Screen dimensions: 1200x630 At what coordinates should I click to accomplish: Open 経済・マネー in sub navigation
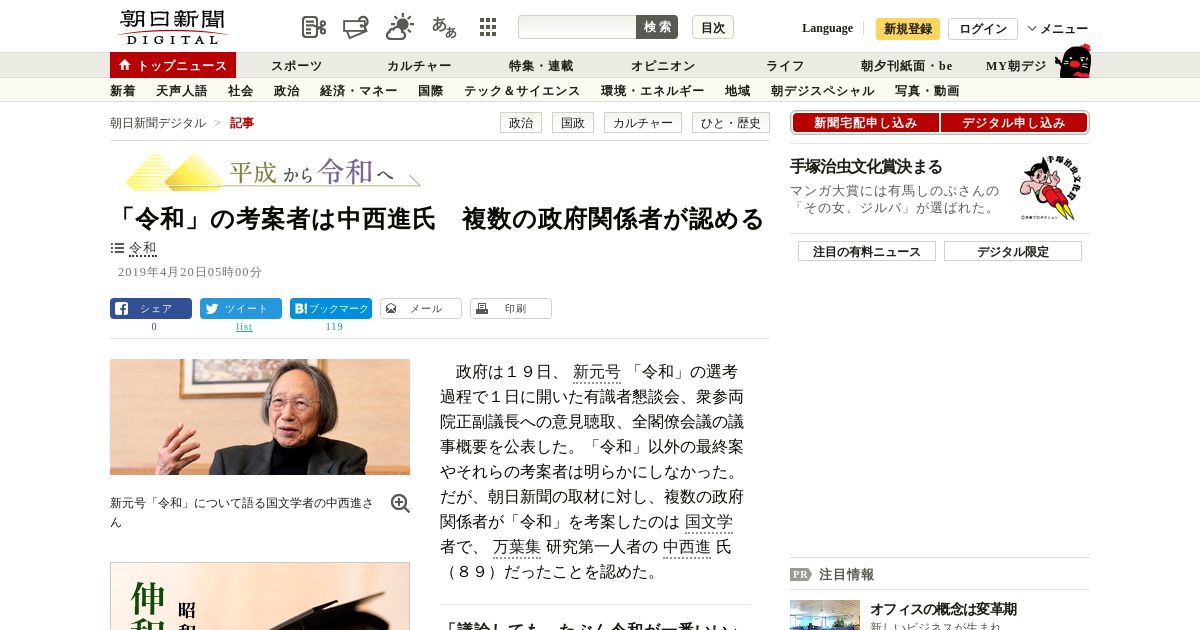tap(359, 91)
